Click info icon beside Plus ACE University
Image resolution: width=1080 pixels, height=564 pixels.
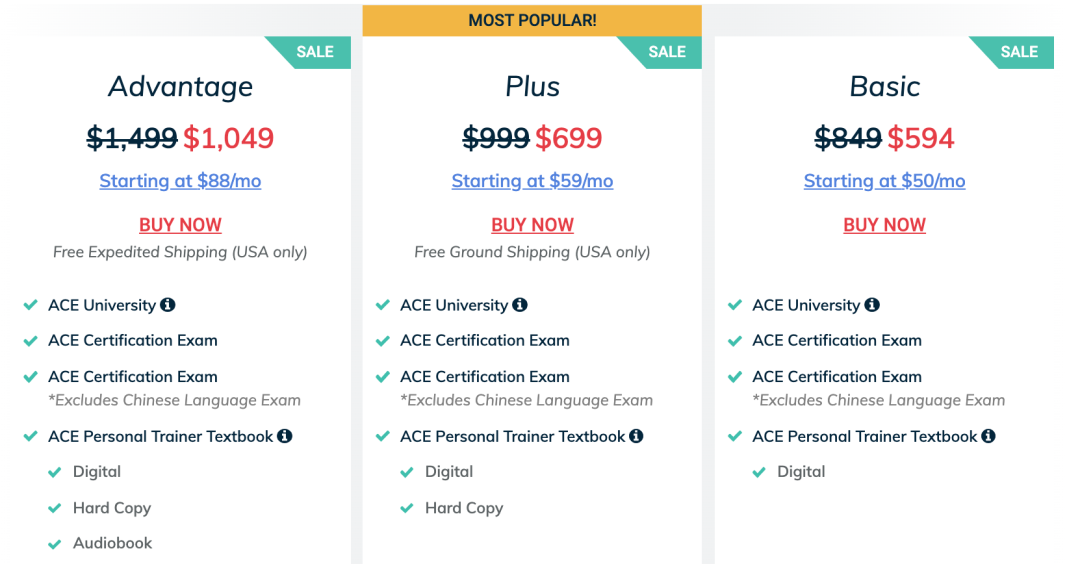520,305
